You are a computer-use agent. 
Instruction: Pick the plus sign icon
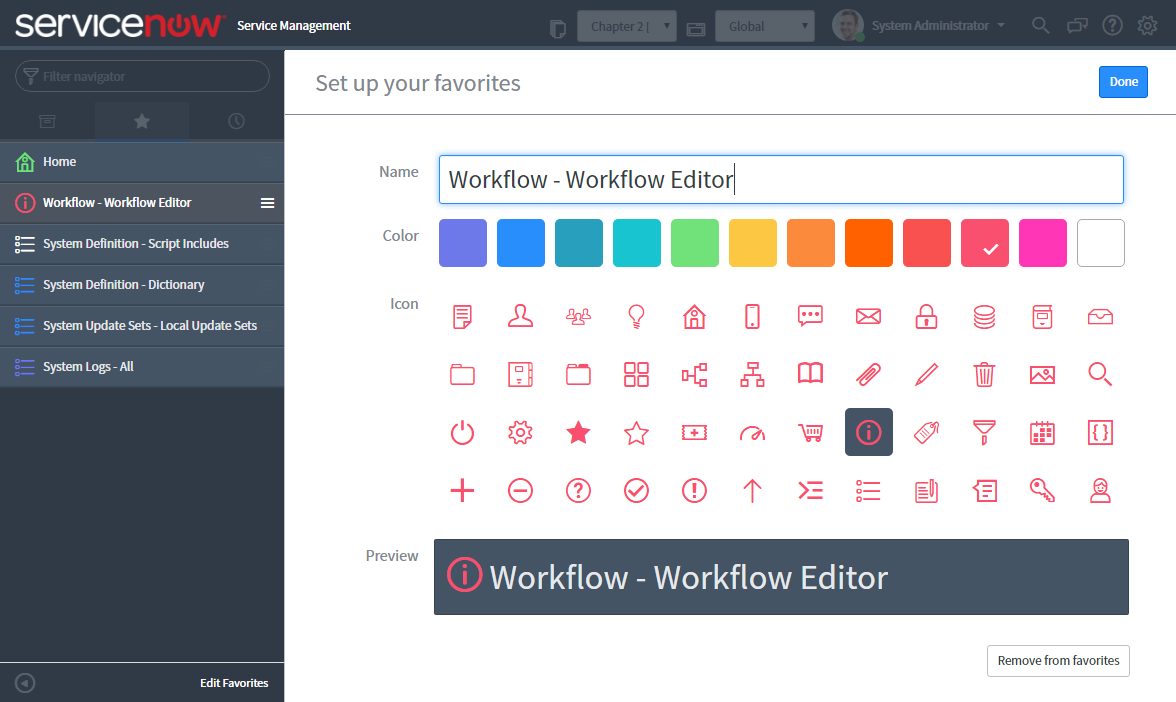point(462,490)
